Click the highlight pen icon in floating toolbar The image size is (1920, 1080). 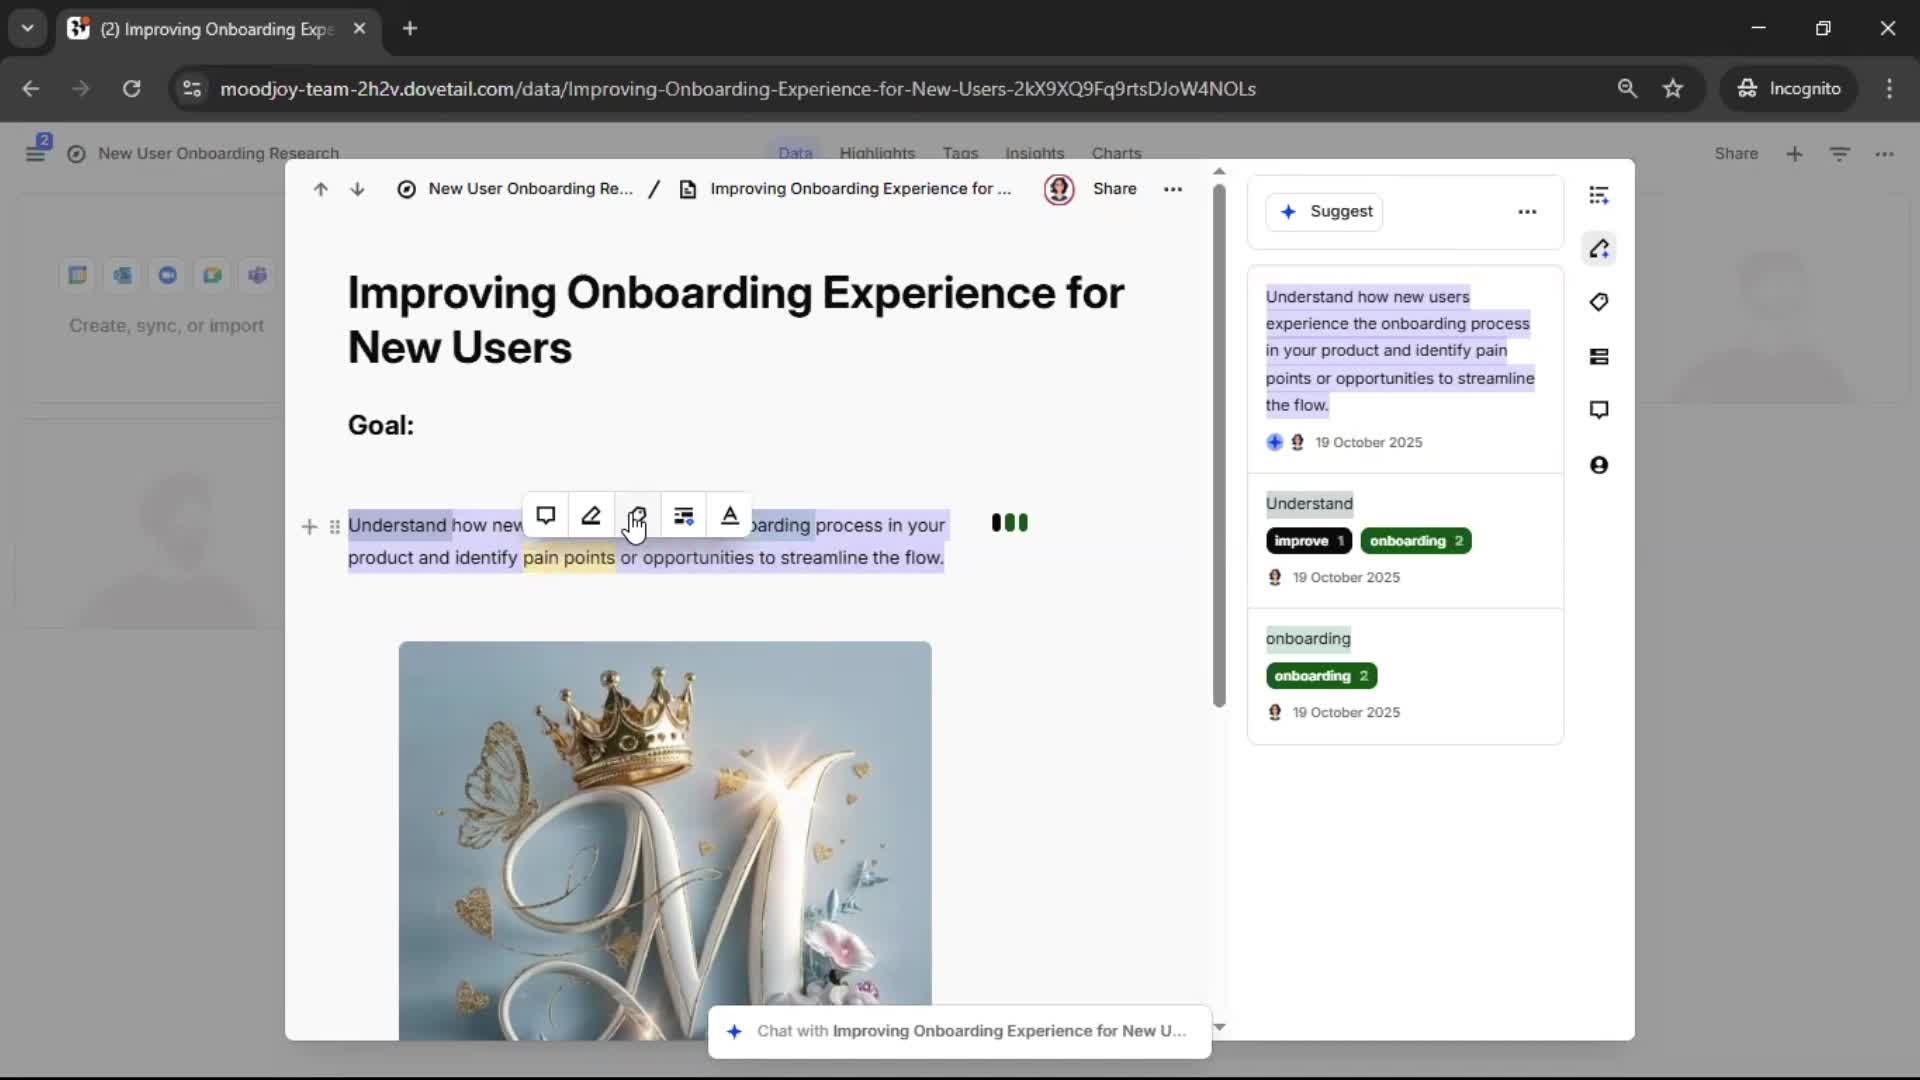point(591,516)
